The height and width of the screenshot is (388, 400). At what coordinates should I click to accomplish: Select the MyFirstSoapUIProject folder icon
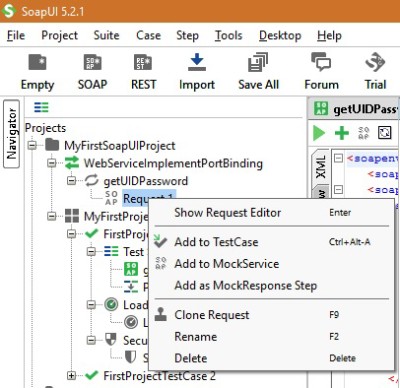pos(52,145)
